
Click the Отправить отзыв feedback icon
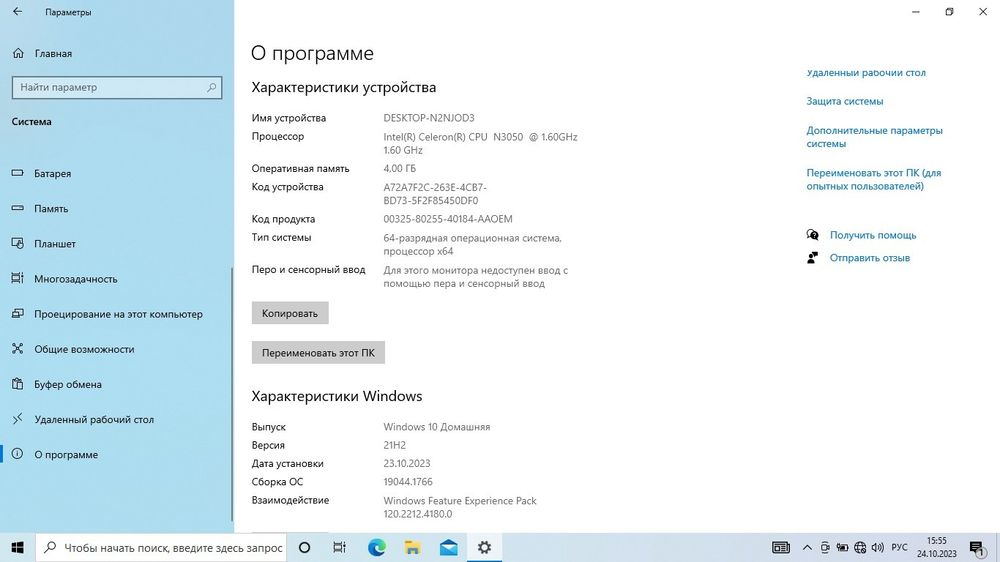[812, 258]
